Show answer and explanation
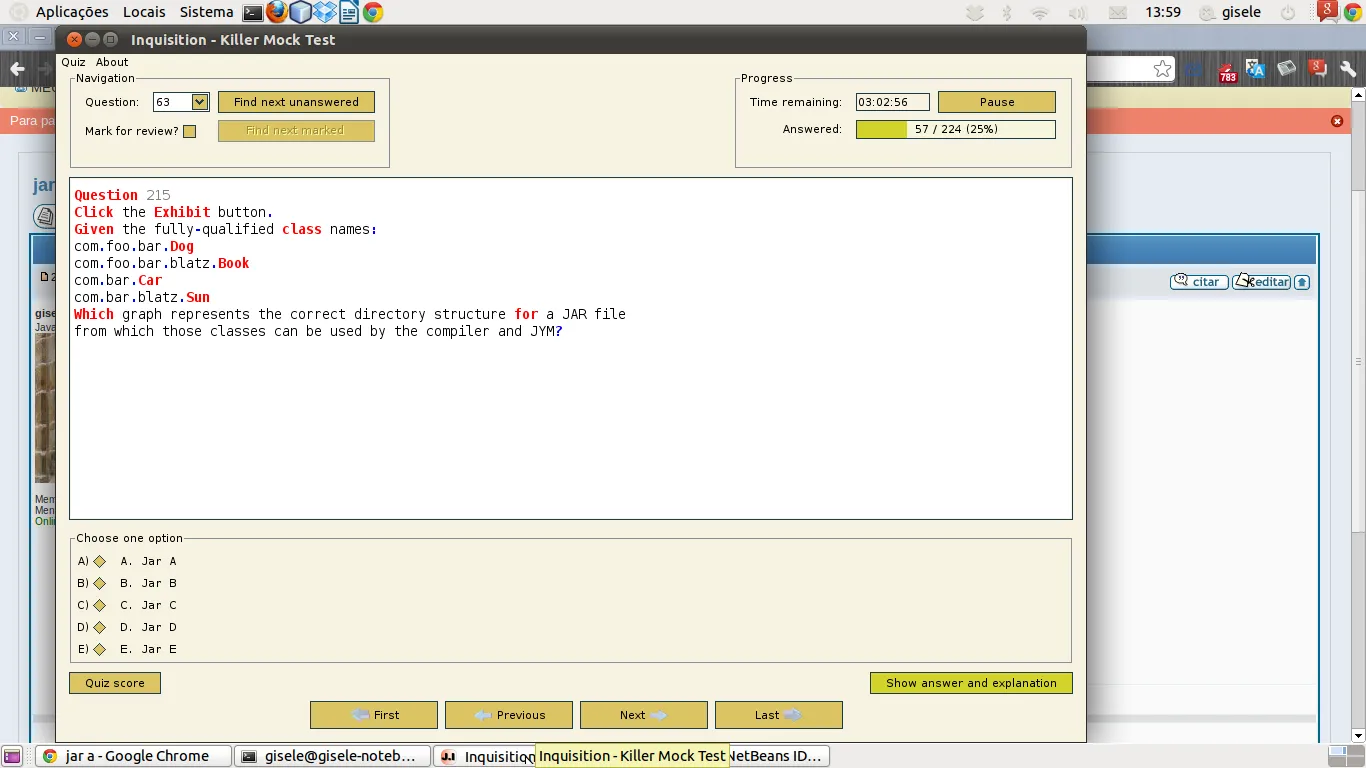This screenshot has width=1366, height=768. [x=971, y=683]
